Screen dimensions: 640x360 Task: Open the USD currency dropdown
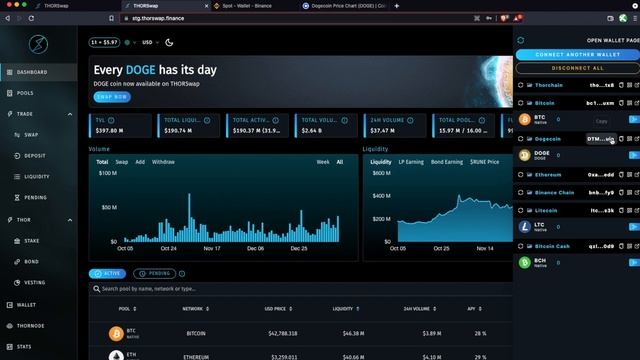(x=150, y=42)
